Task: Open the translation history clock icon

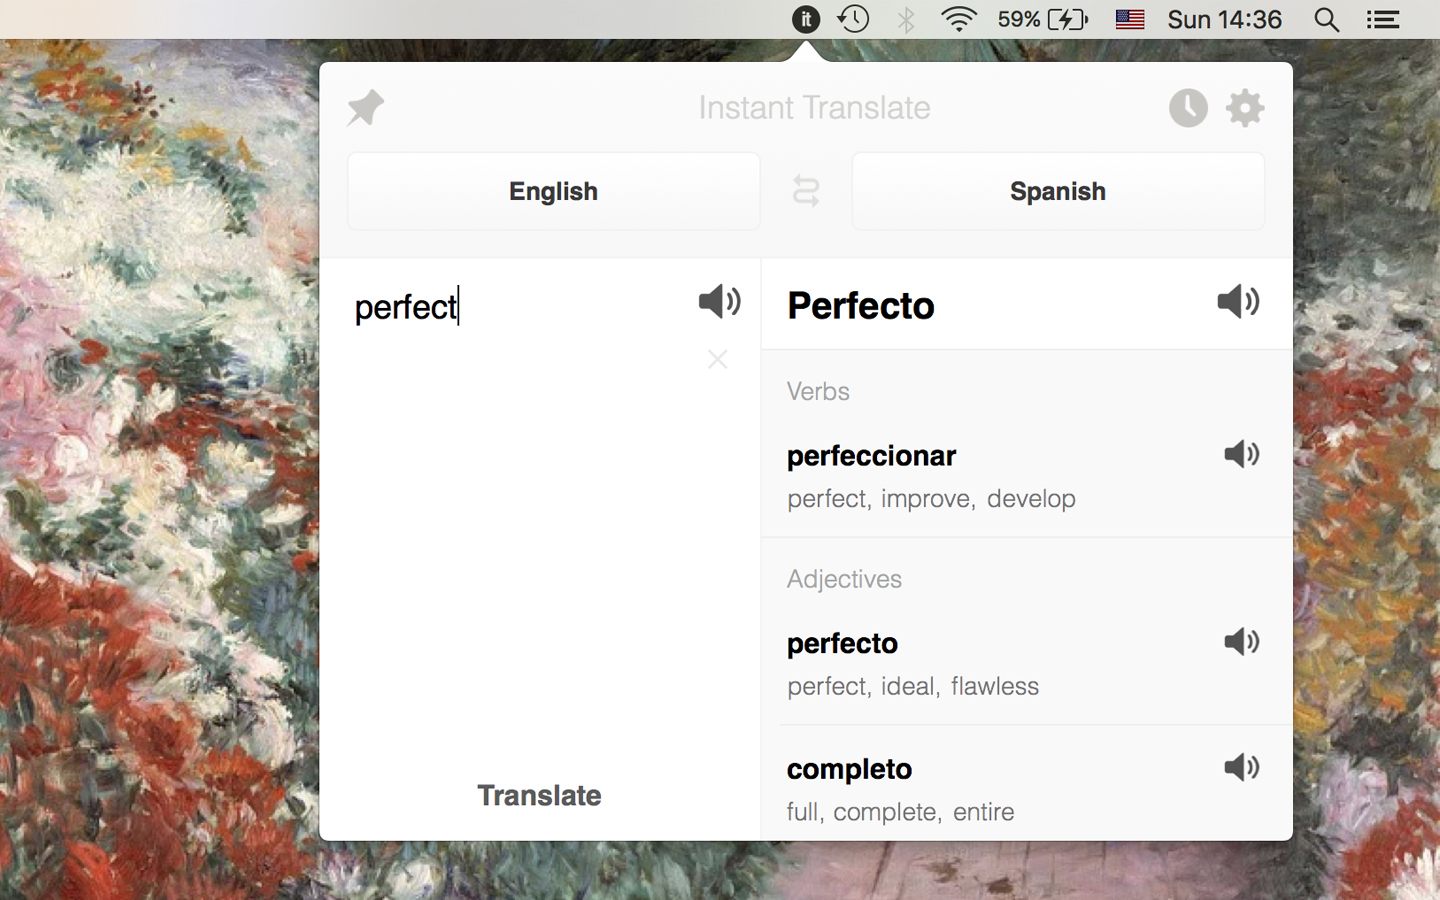Action: click(x=1188, y=107)
